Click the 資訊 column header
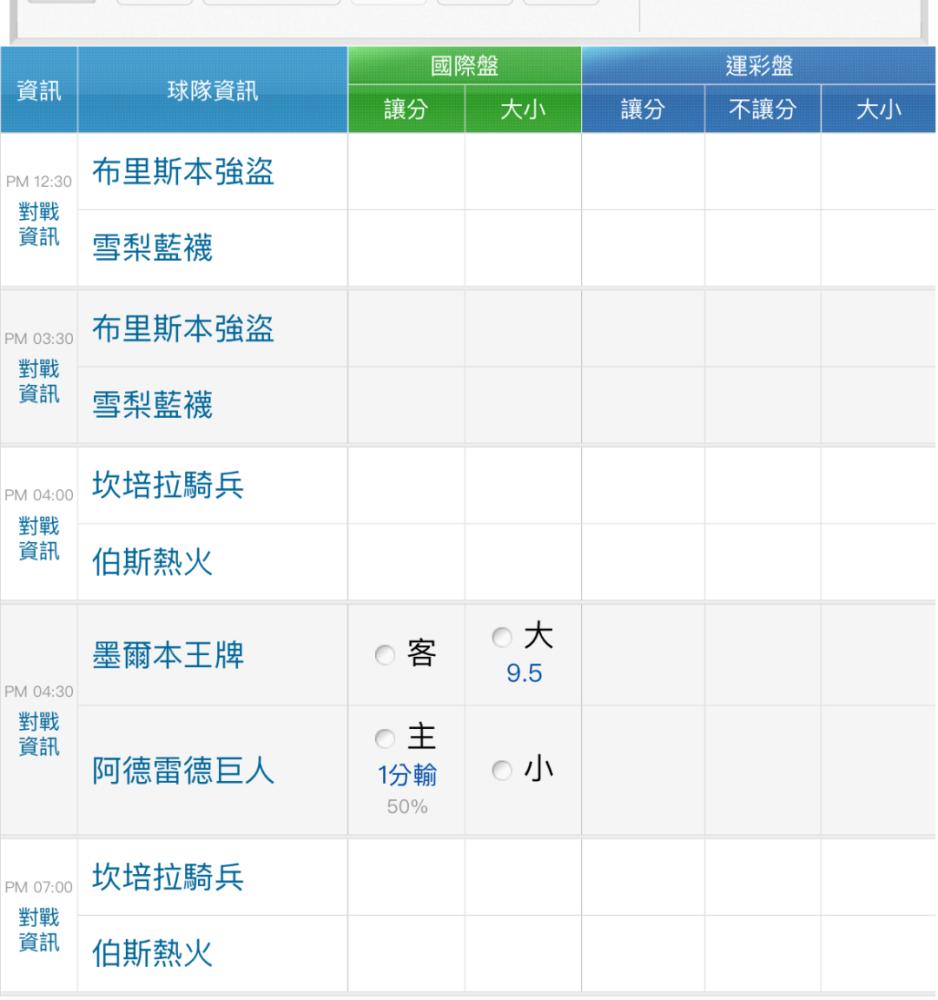 pos(39,90)
